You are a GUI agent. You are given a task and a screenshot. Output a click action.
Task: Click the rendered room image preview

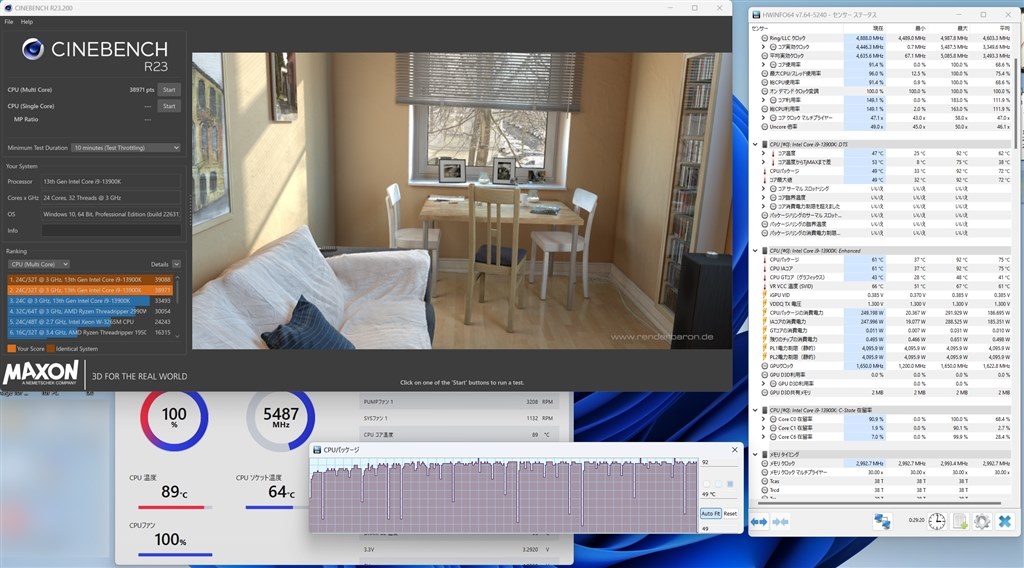(x=462, y=200)
